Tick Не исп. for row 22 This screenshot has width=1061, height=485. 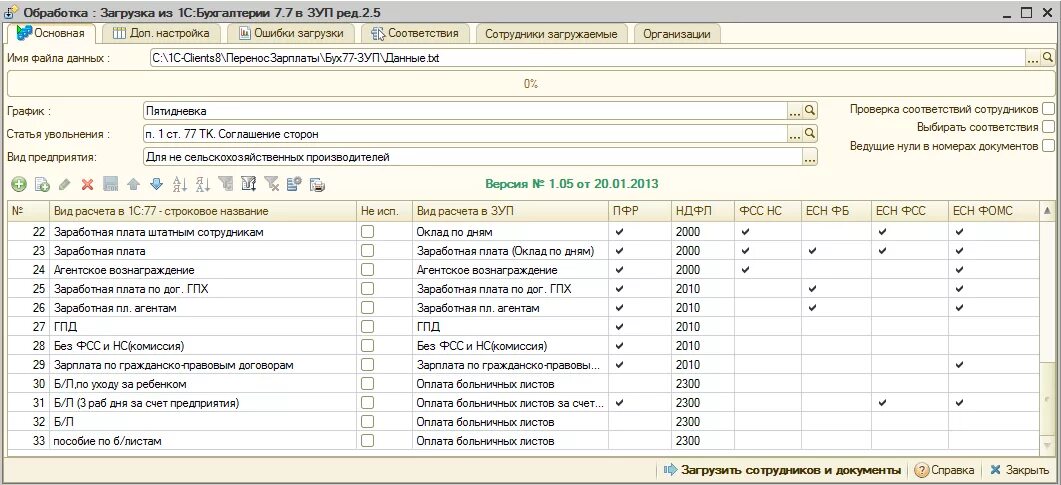click(x=367, y=232)
